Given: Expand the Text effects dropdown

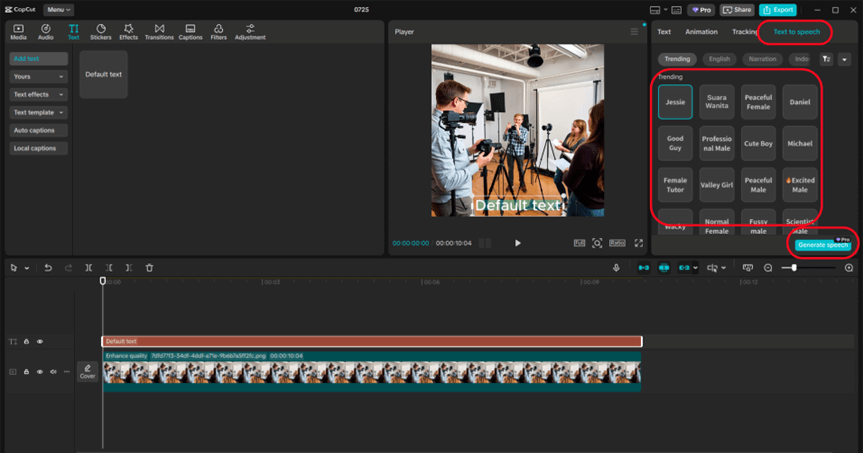Looking at the screenshot, I should (38, 94).
